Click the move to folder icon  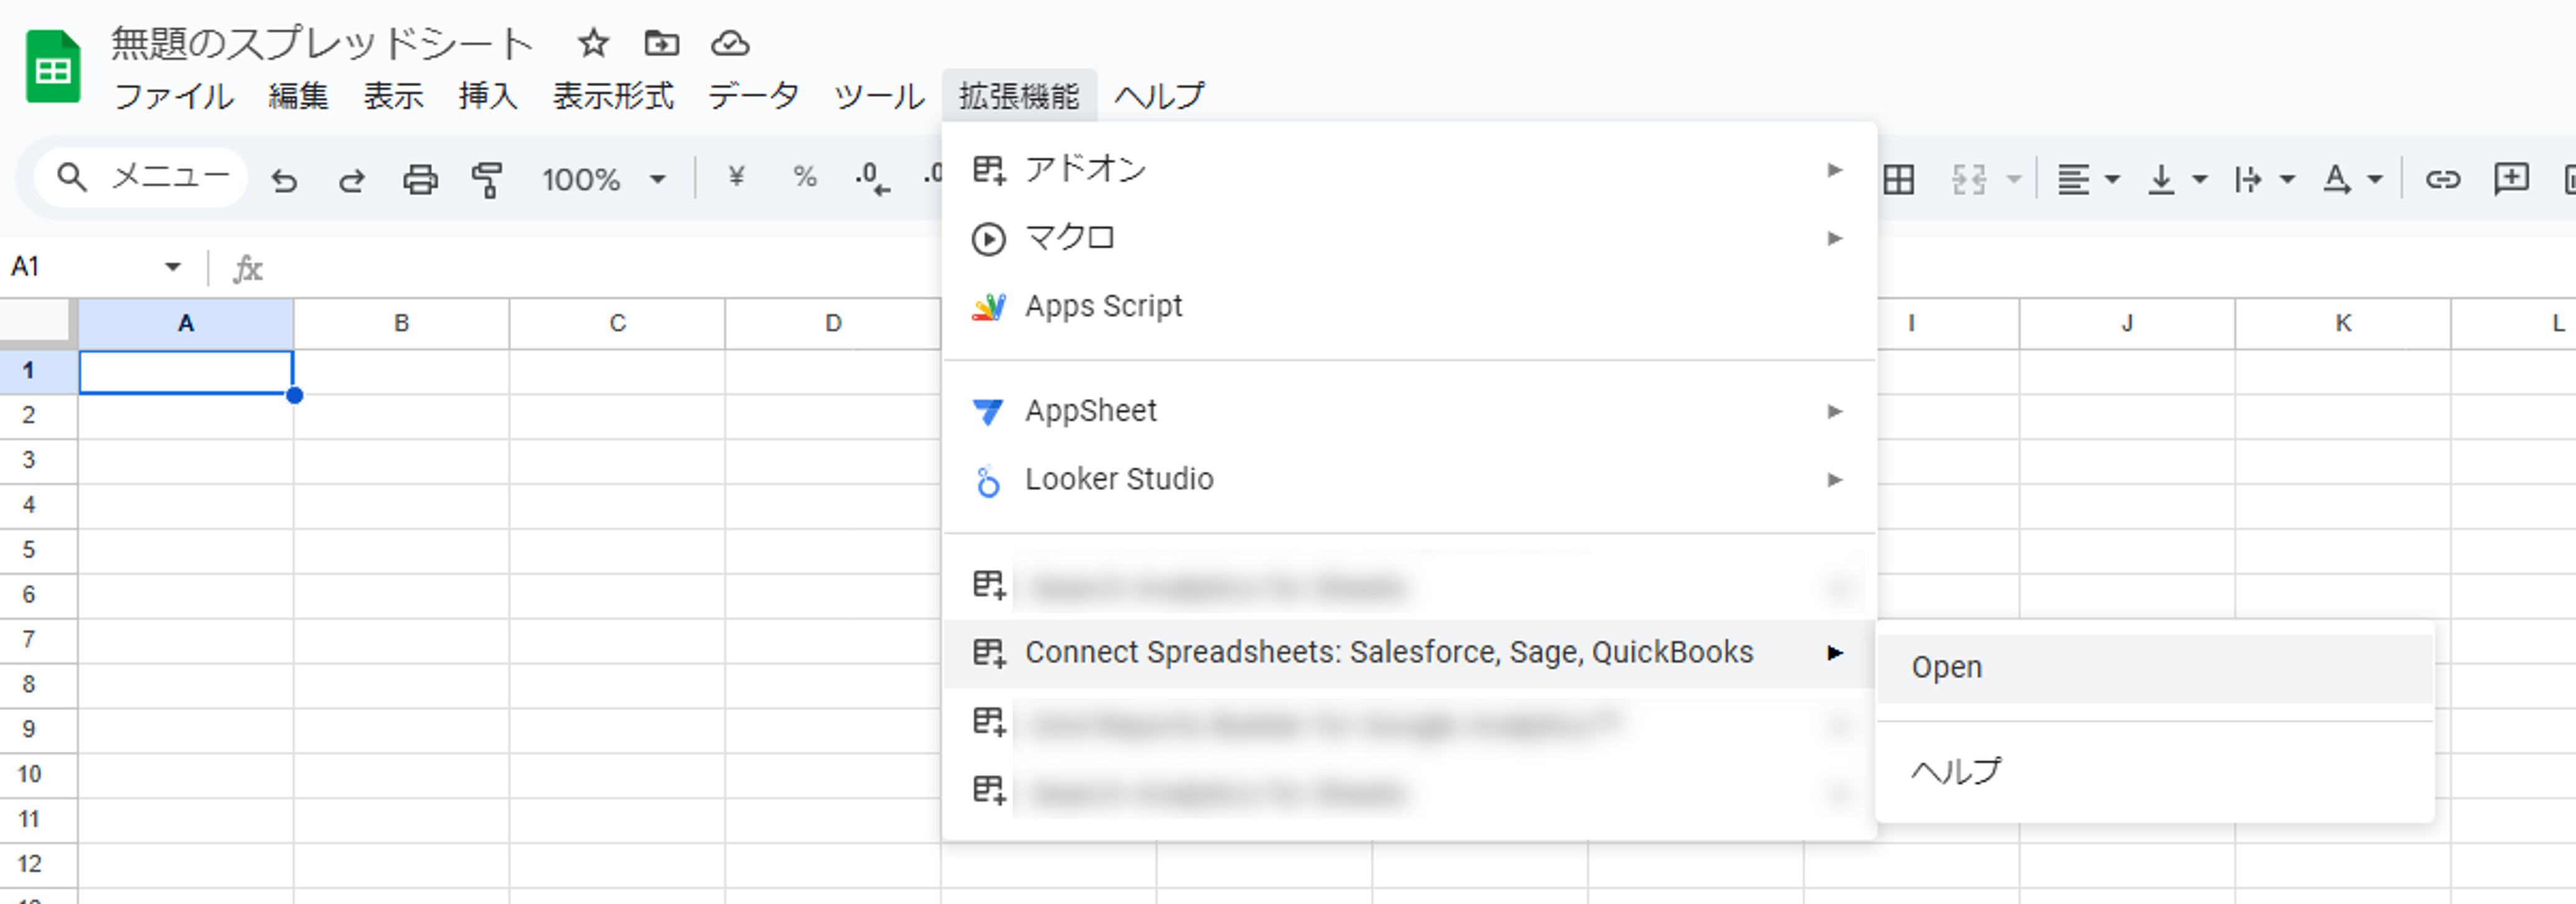pyautogui.click(x=661, y=43)
